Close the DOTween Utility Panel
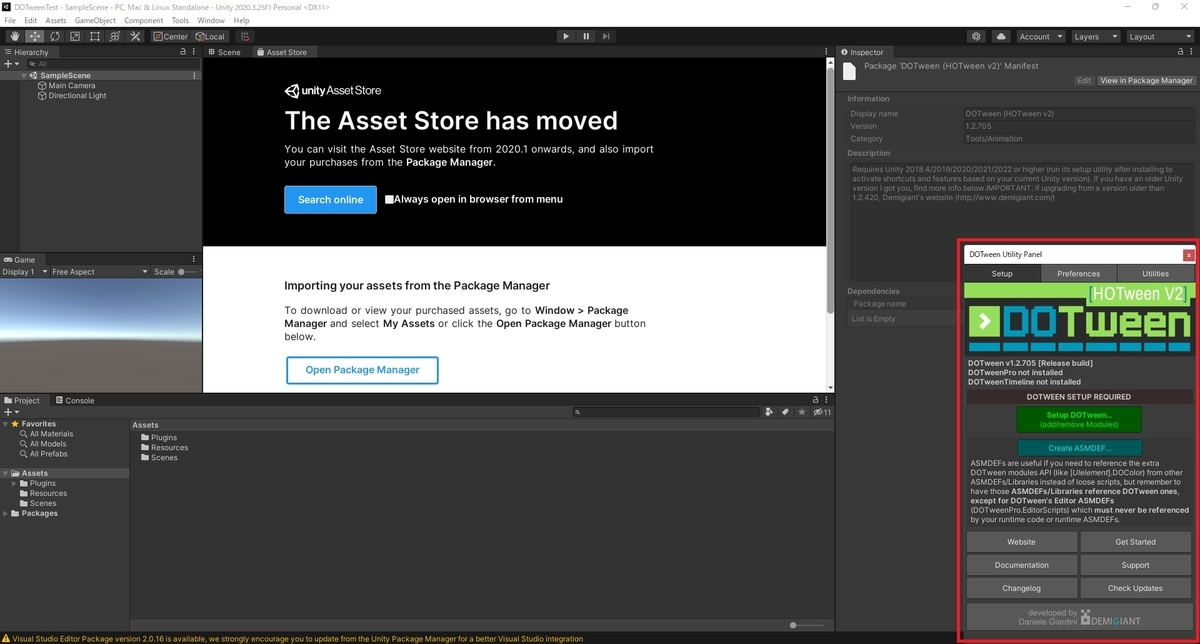Image resolution: width=1200 pixels, height=644 pixels. [x=1188, y=255]
